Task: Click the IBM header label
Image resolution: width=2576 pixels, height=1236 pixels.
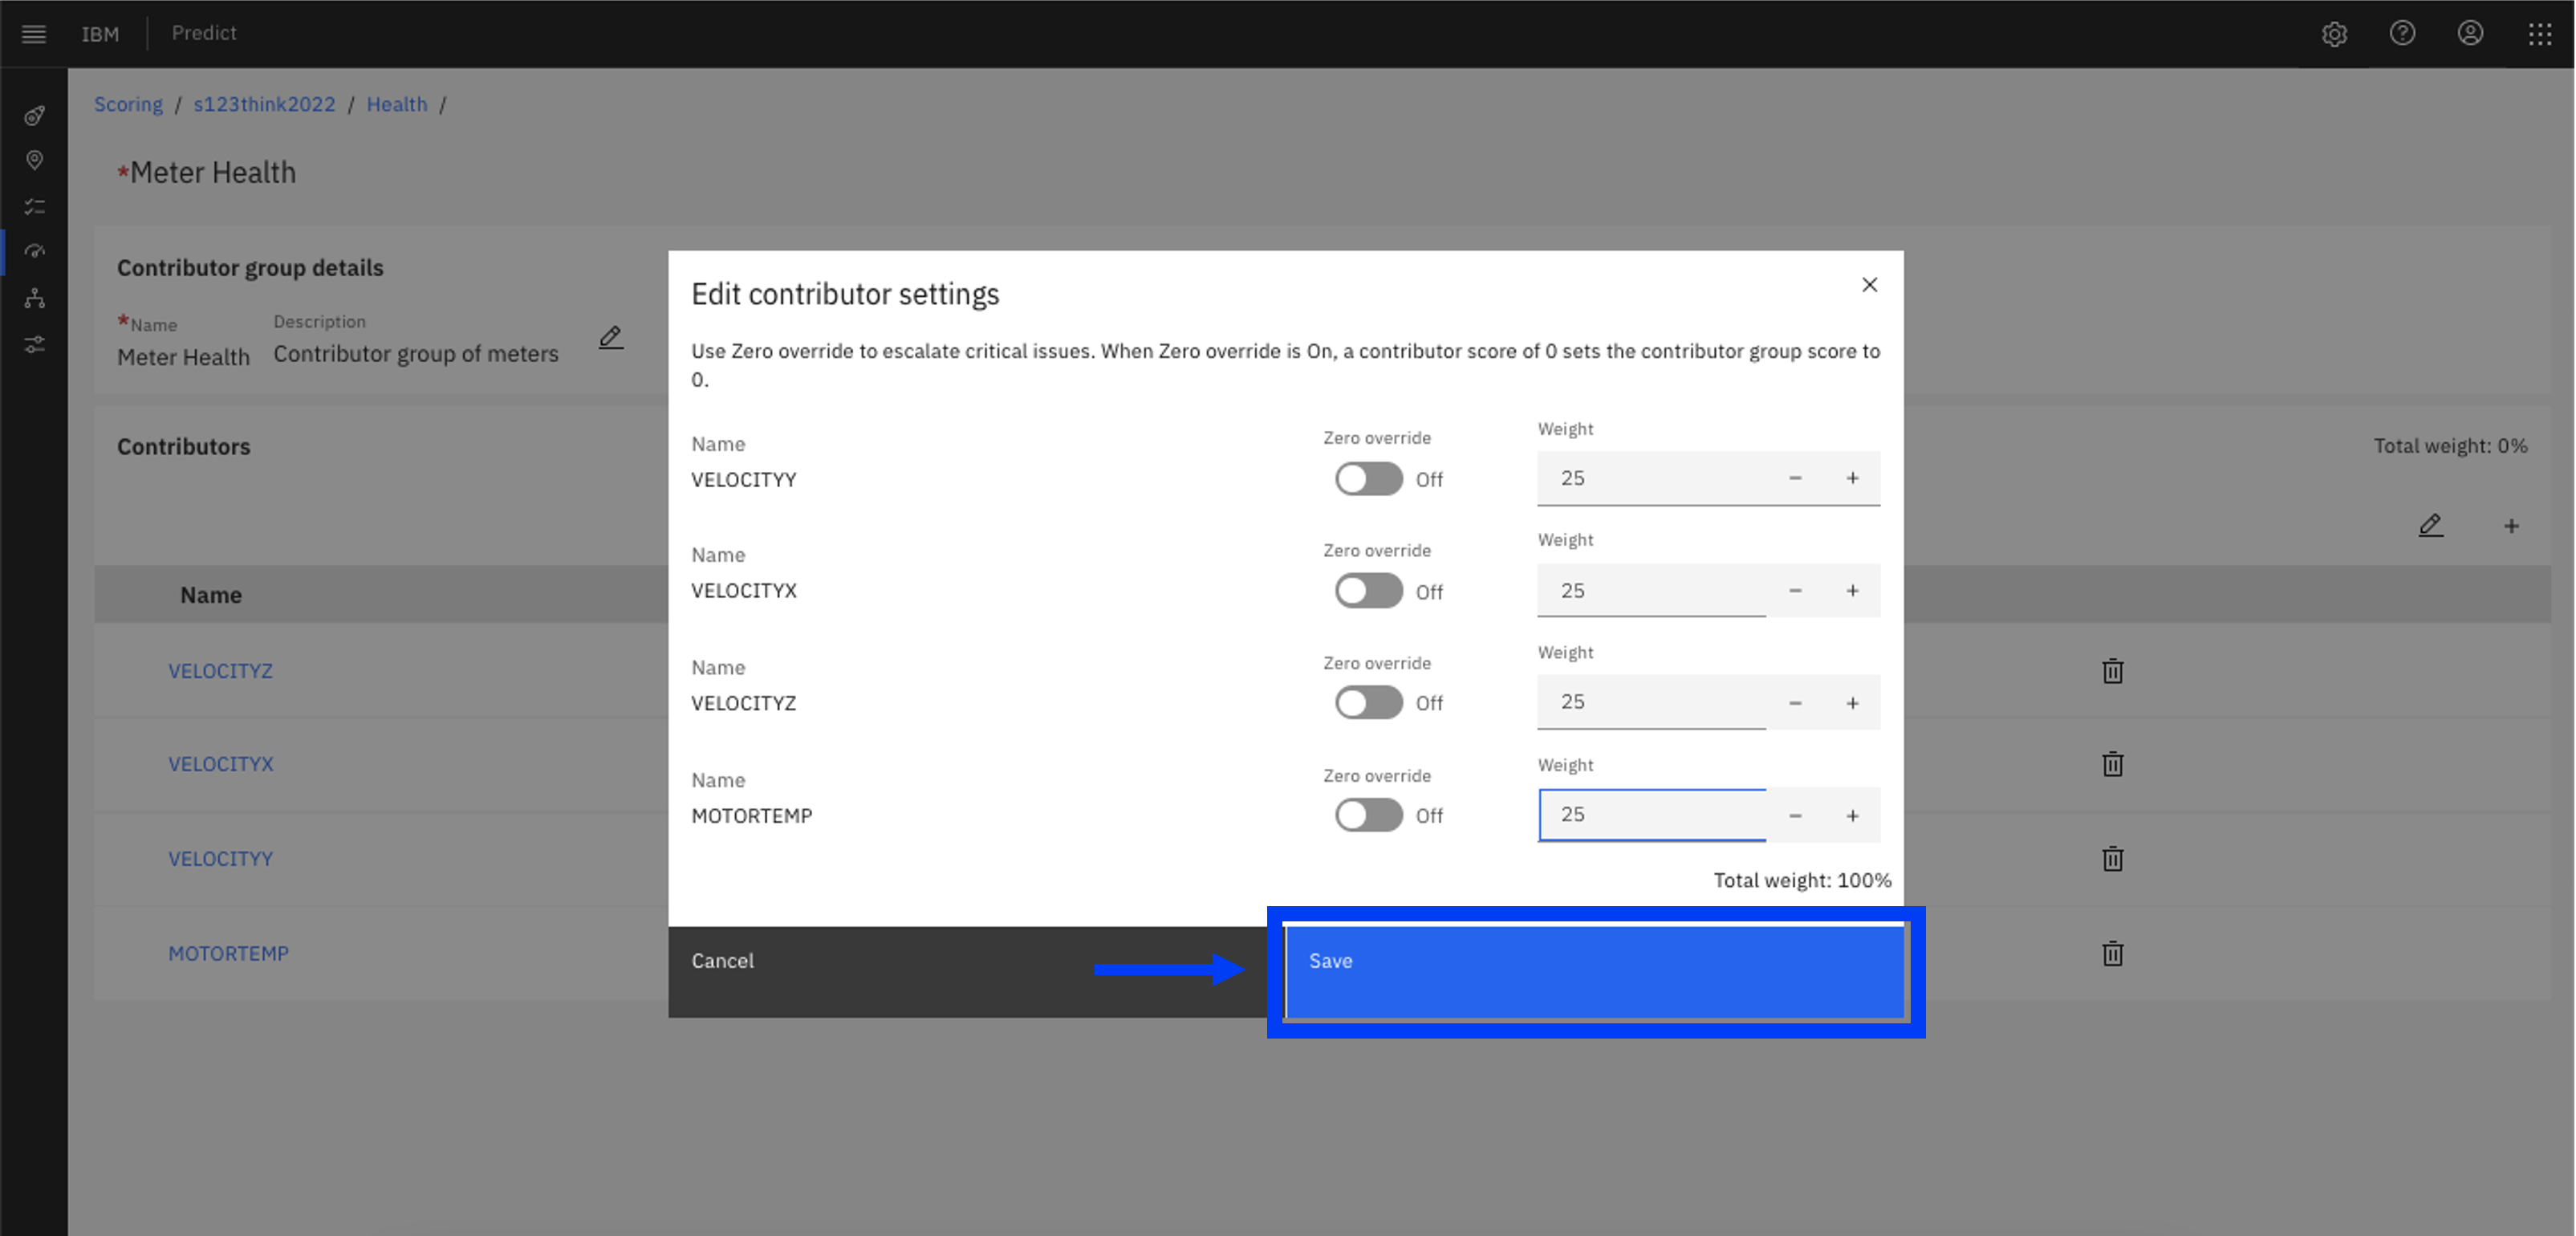Action: pyautogui.click(x=100, y=34)
